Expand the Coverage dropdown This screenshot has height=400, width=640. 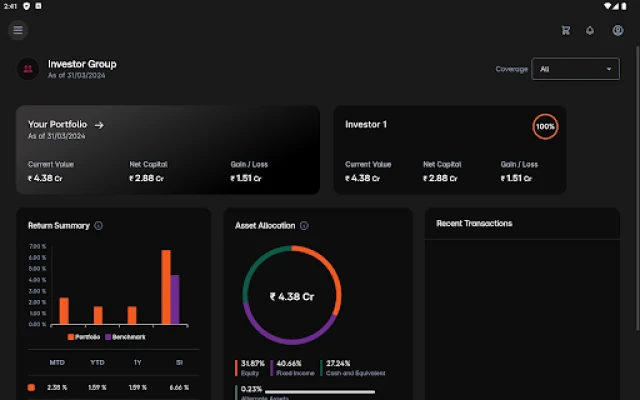[576, 69]
